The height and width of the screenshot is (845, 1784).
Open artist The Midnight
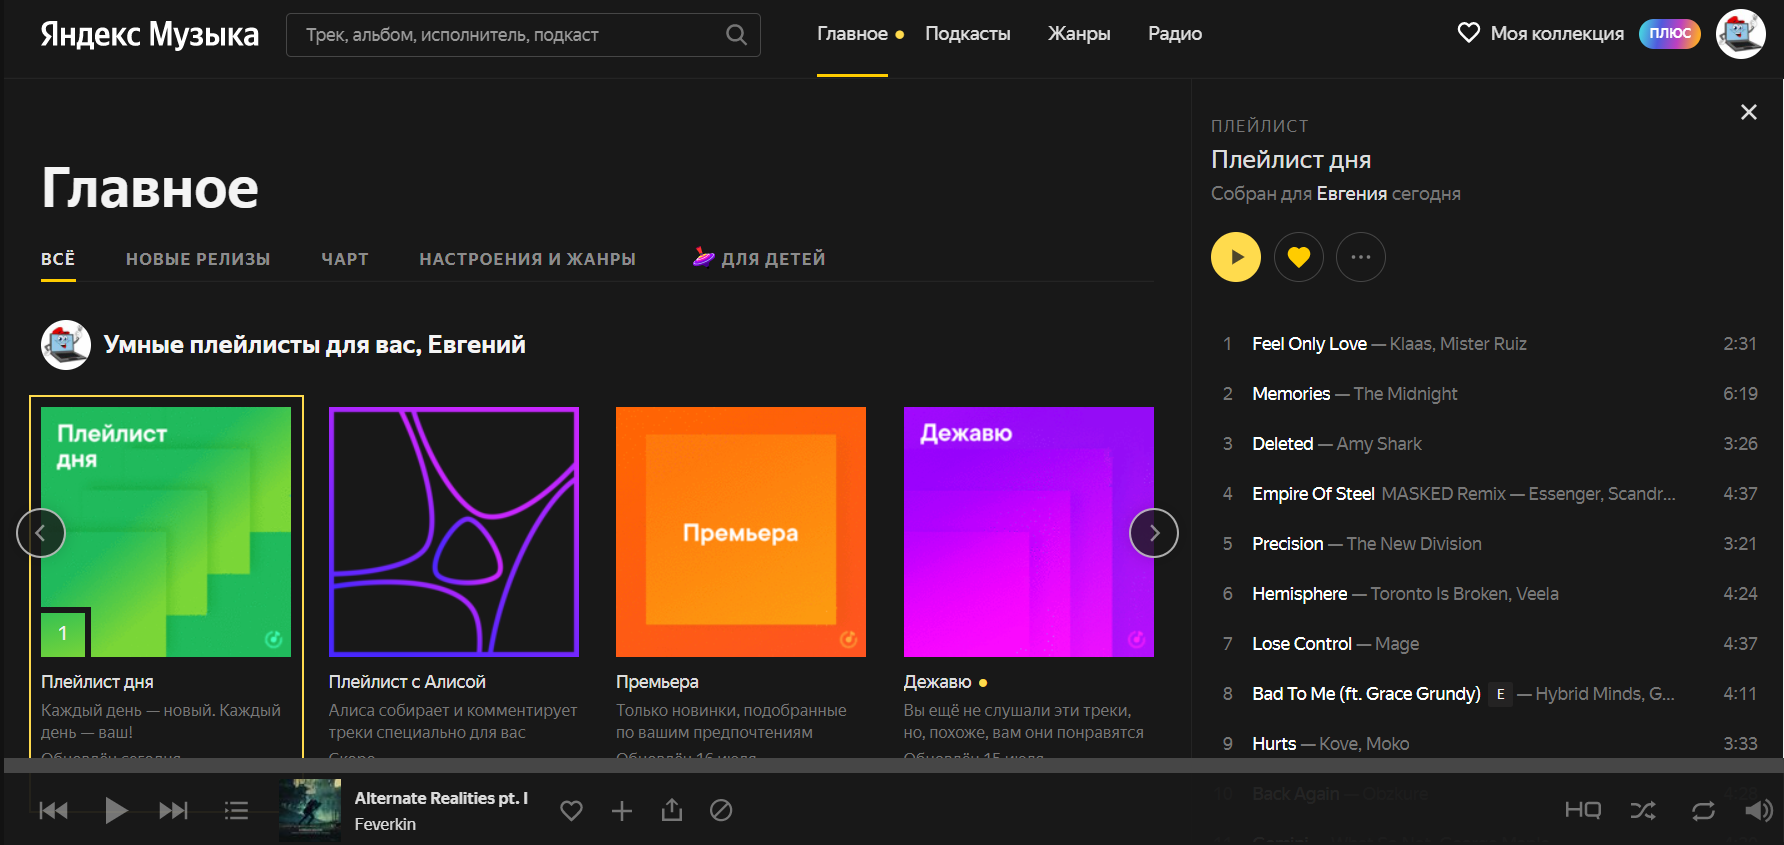tap(1405, 394)
